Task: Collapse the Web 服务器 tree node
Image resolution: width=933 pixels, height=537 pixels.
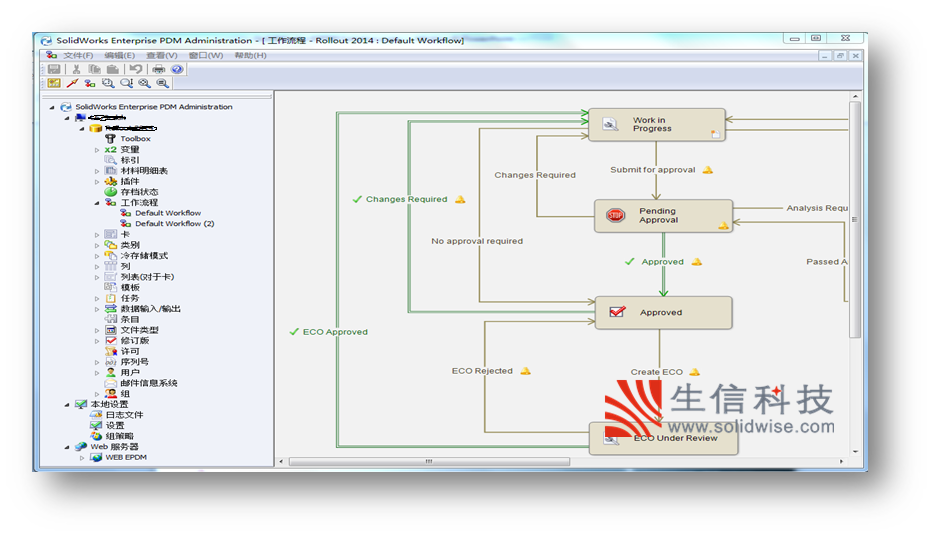Action: 67,447
